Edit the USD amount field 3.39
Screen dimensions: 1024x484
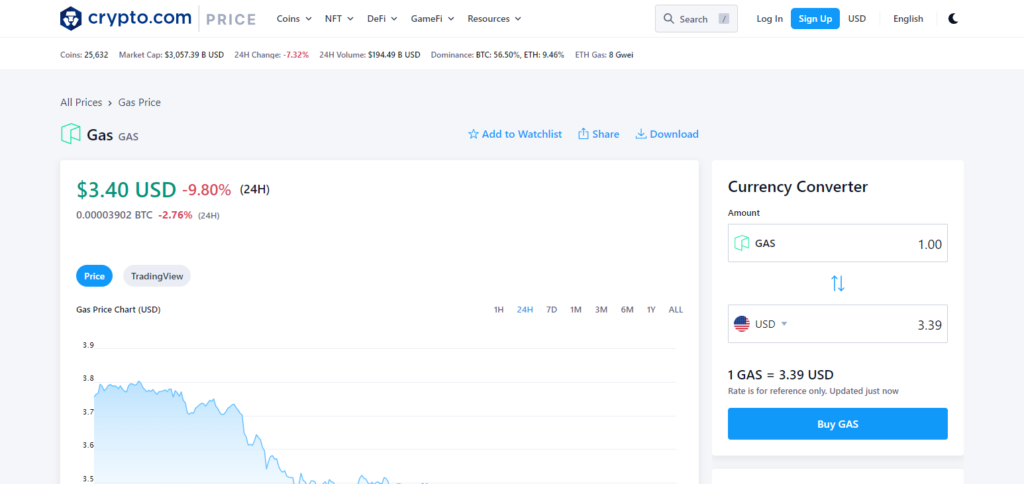click(838, 324)
